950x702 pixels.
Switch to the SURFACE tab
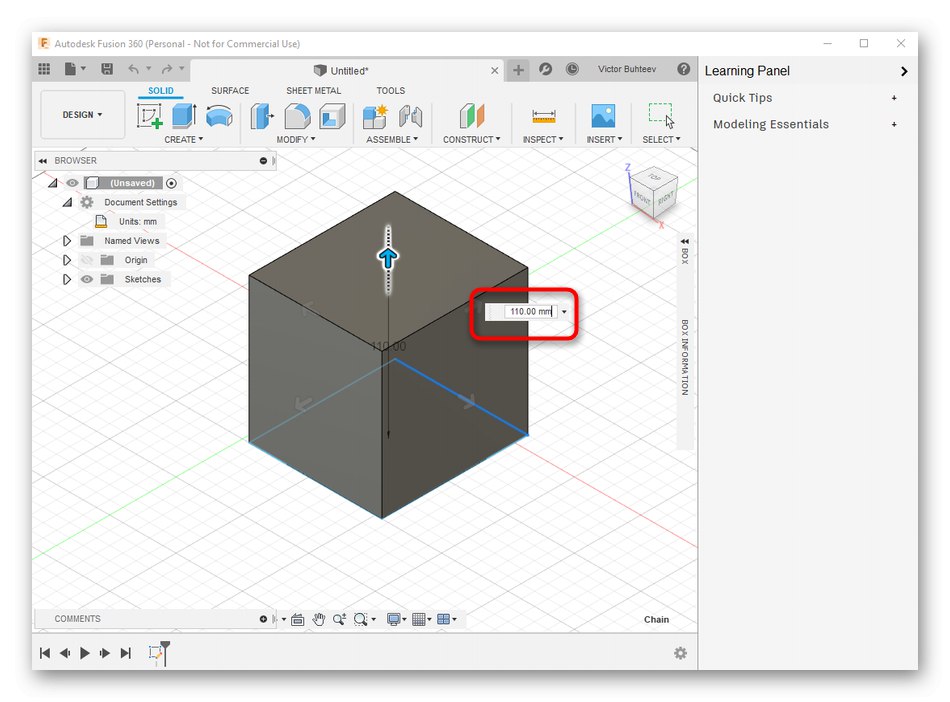click(x=230, y=91)
